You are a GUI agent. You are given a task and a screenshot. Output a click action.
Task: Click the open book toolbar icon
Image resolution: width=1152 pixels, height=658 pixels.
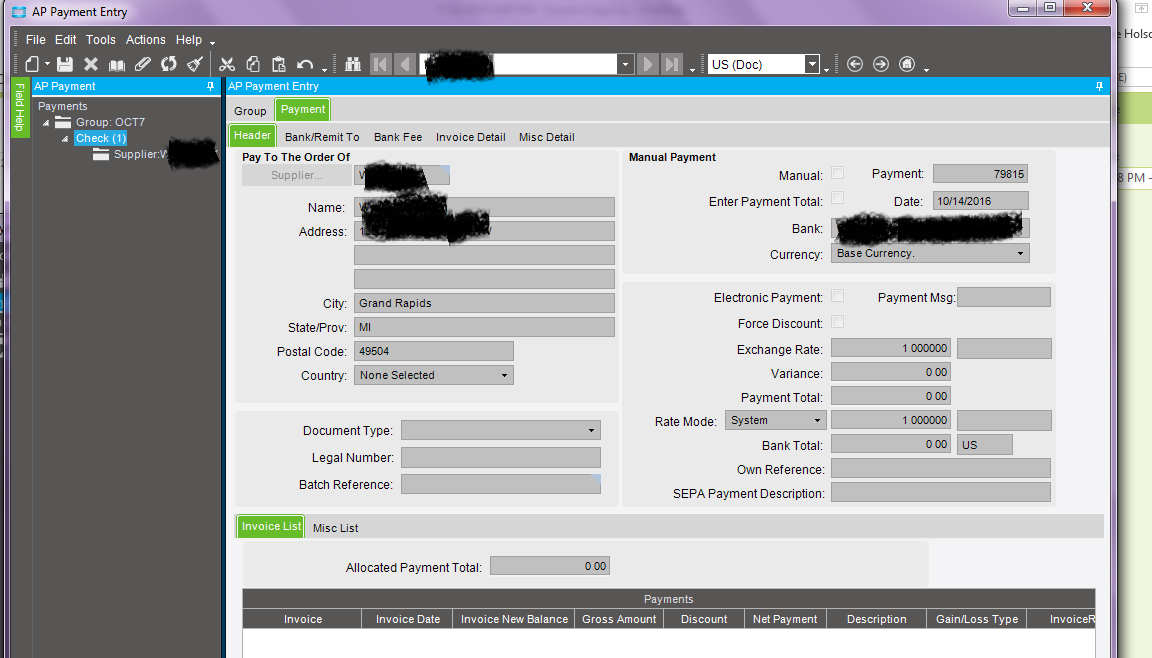click(x=117, y=65)
